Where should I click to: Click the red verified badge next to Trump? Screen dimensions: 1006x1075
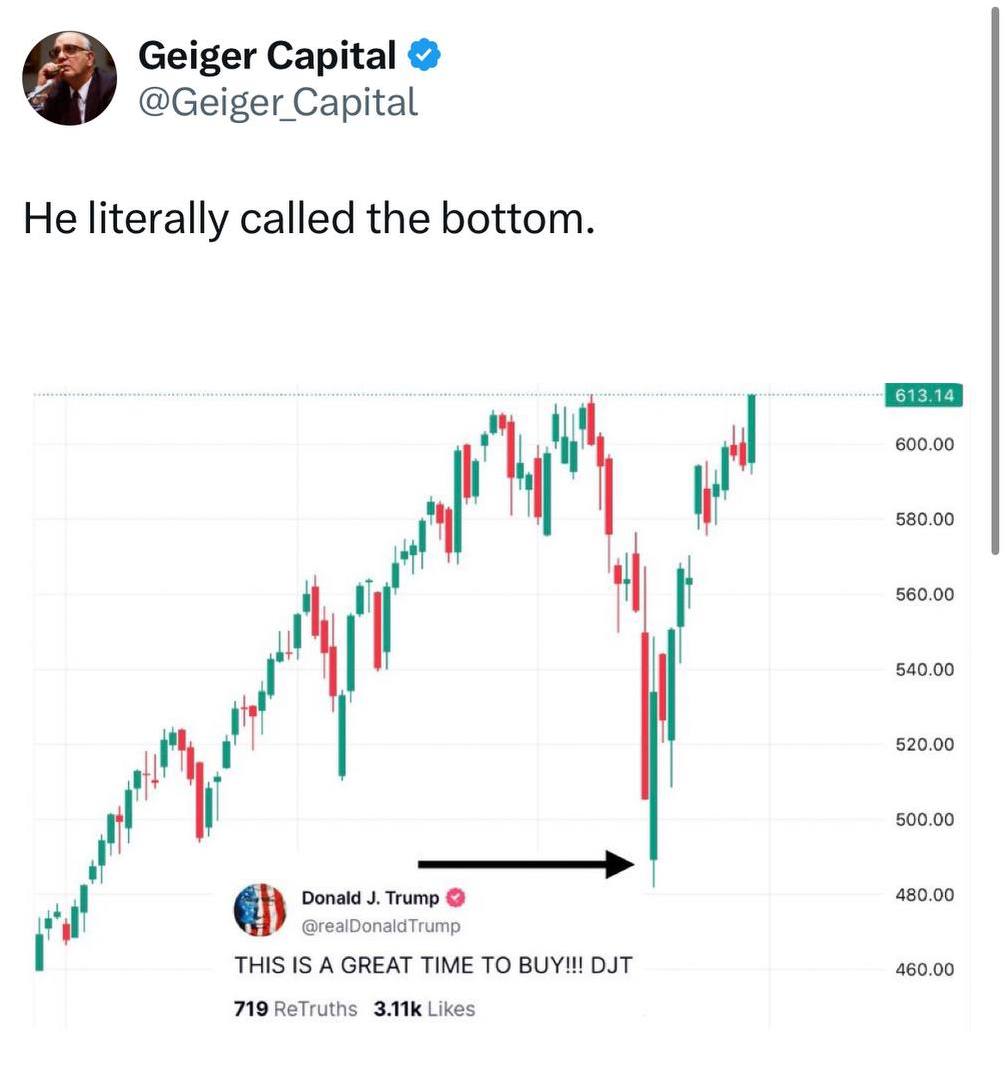456,897
